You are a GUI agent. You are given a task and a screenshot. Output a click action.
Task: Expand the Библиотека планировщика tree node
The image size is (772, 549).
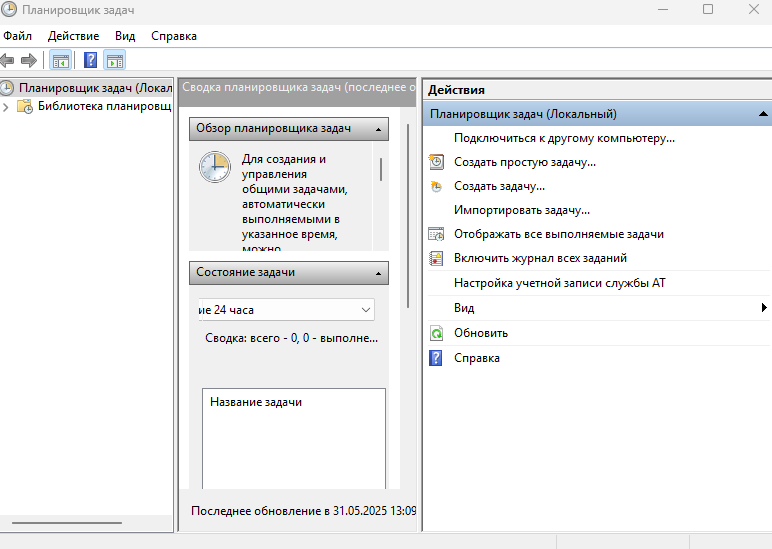[x=6, y=107]
